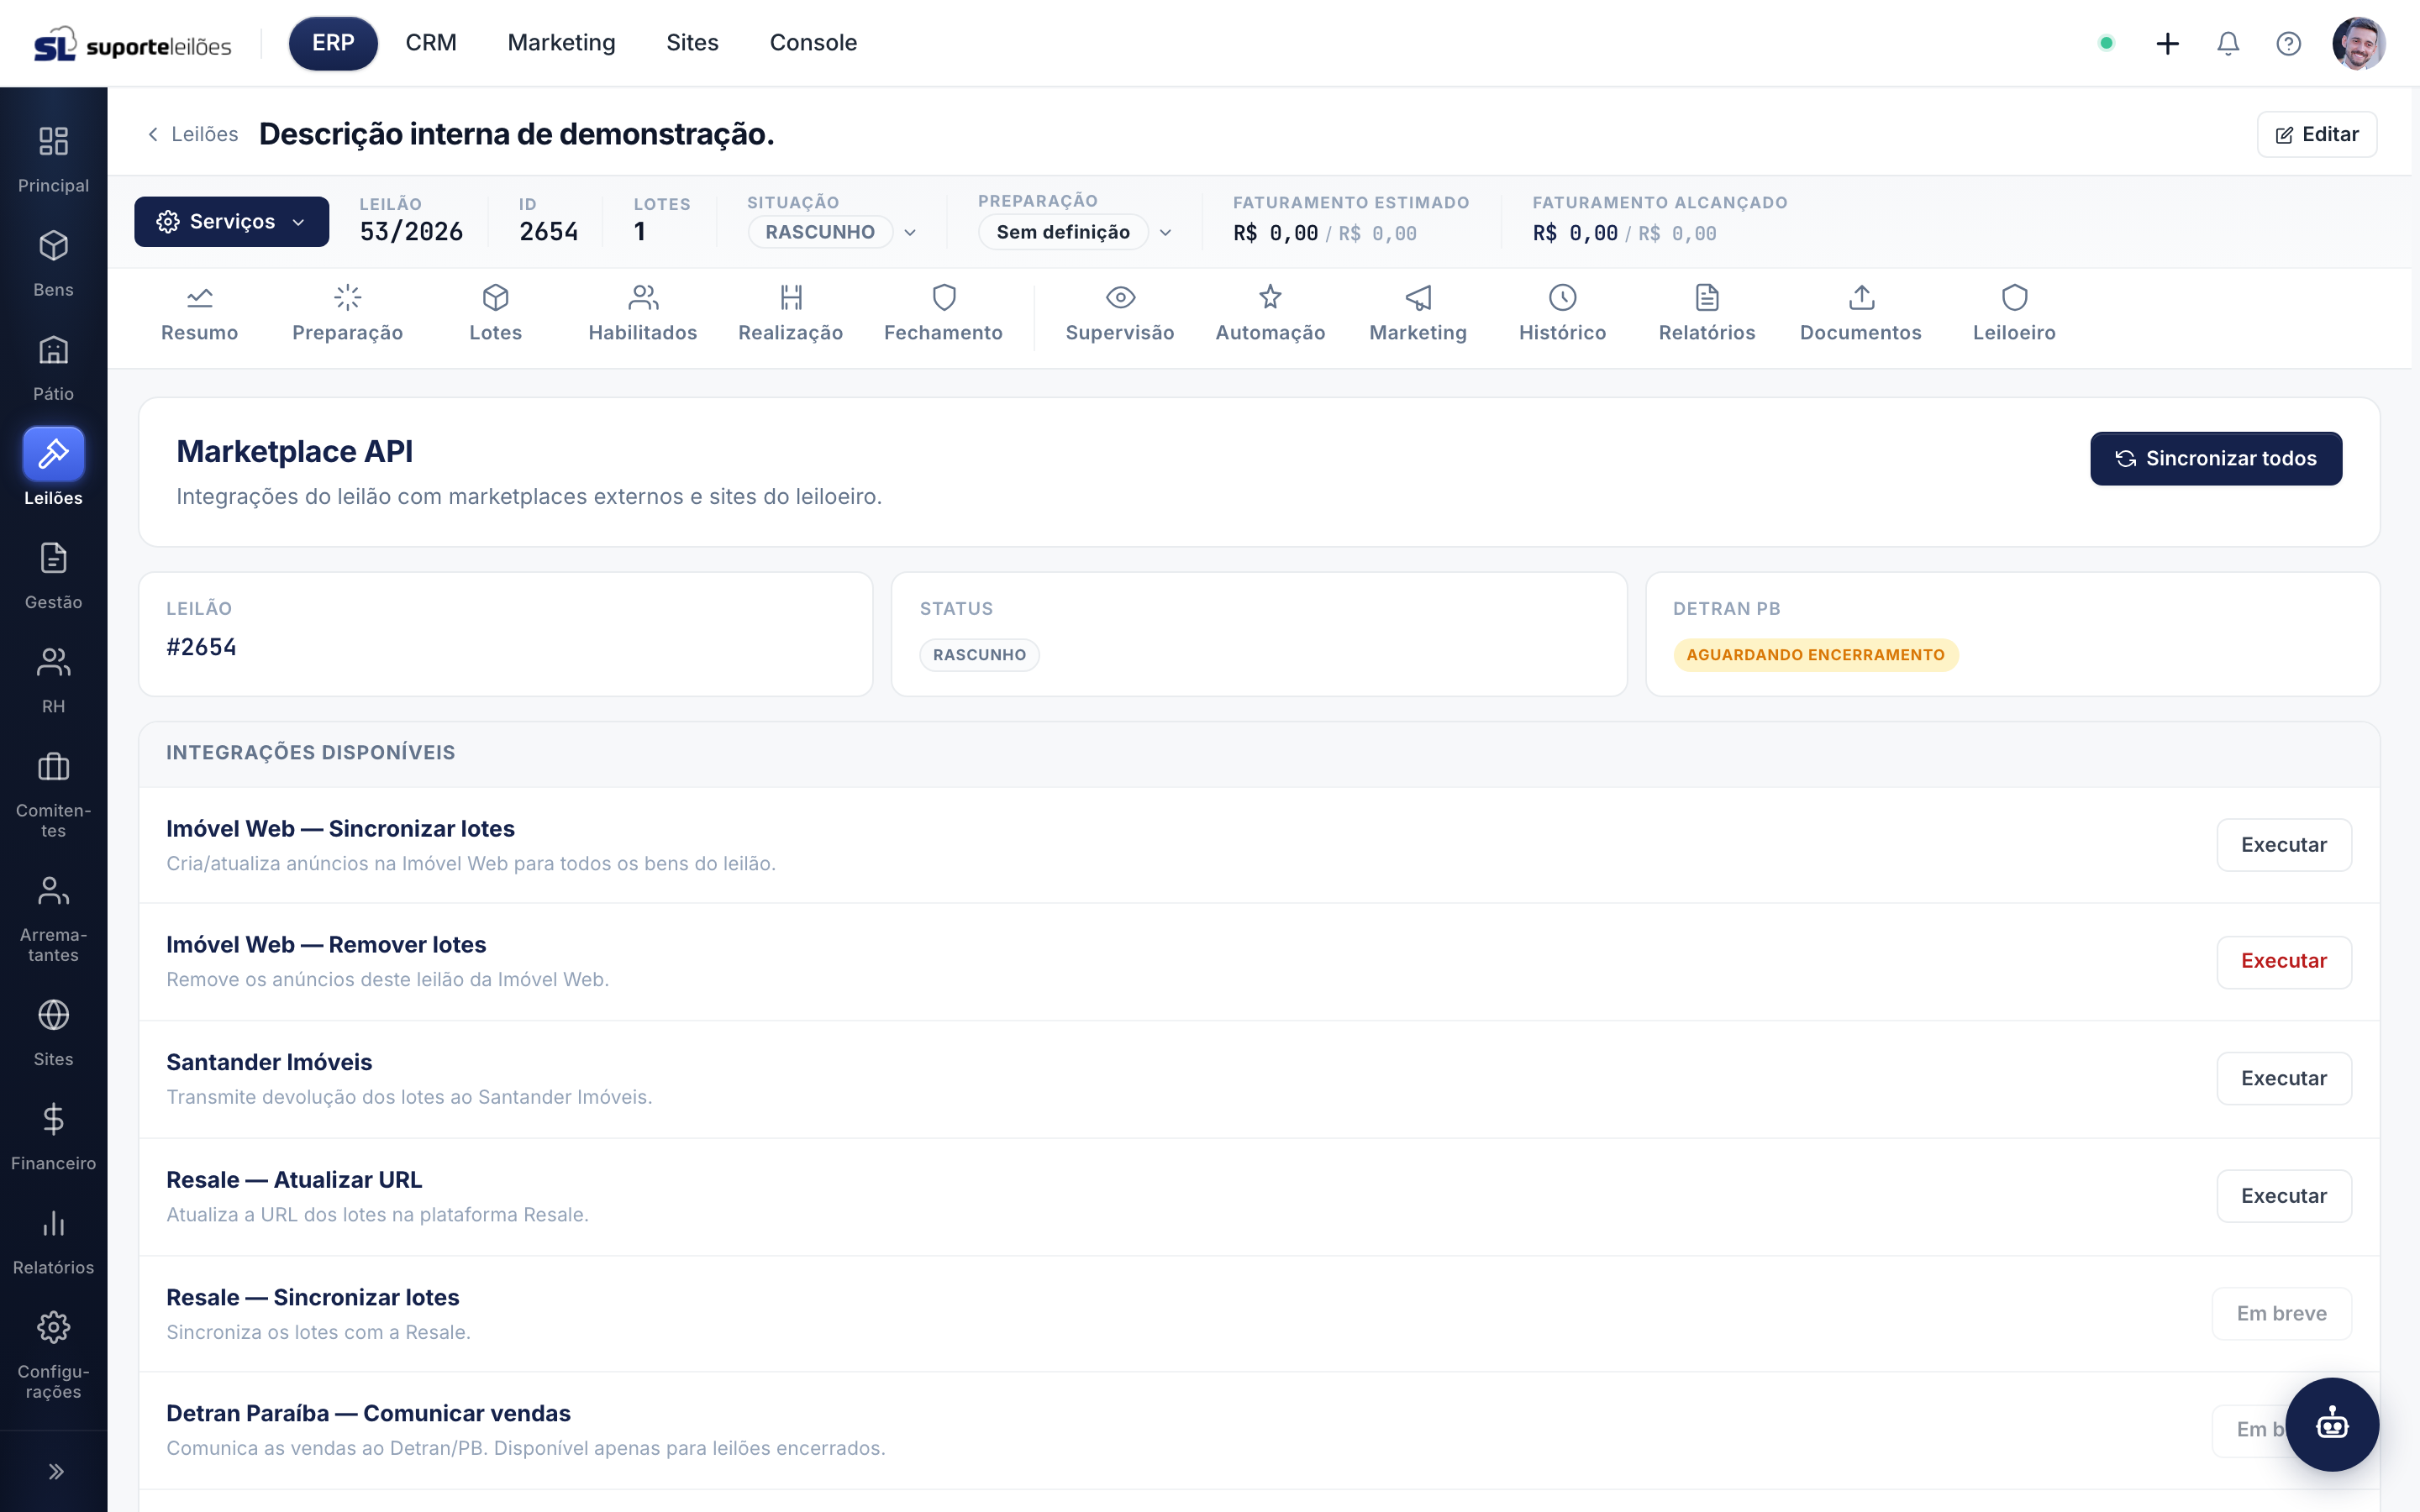Click Em breve for Resale Sincronizar lotes
The height and width of the screenshot is (1512, 2420).
(2281, 1313)
